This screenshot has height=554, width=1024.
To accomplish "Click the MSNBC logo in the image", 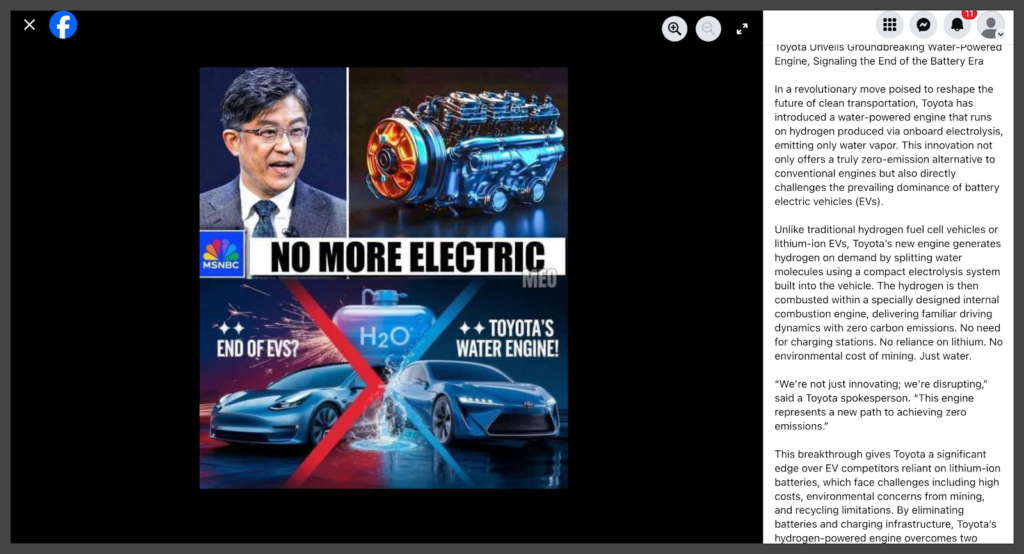I will 221,256.
